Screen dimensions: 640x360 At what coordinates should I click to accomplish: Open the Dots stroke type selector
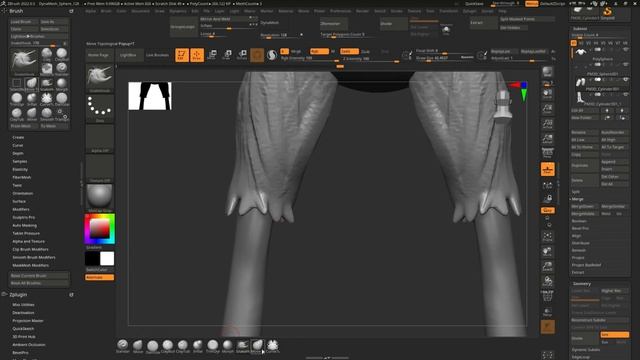(x=100, y=108)
